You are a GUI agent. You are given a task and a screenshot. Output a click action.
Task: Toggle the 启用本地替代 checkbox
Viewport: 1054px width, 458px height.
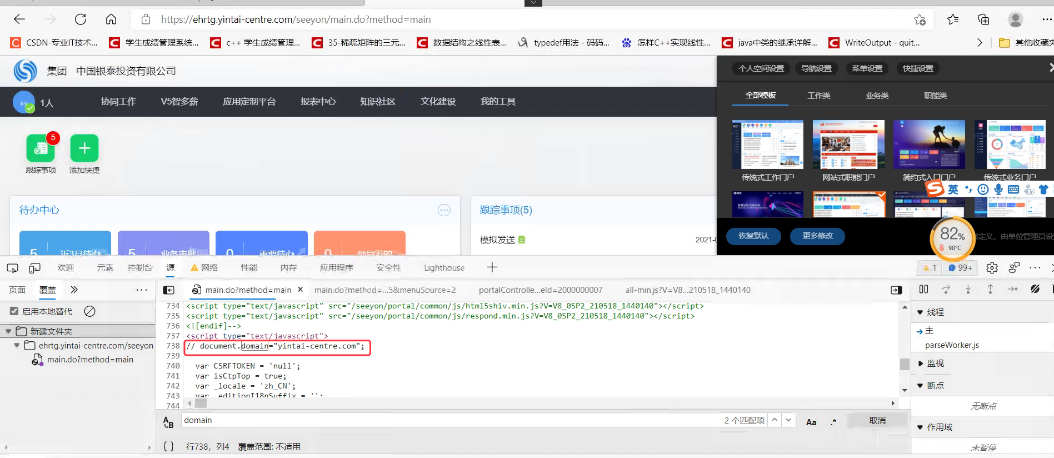pyautogui.click(x=14, y=311)
